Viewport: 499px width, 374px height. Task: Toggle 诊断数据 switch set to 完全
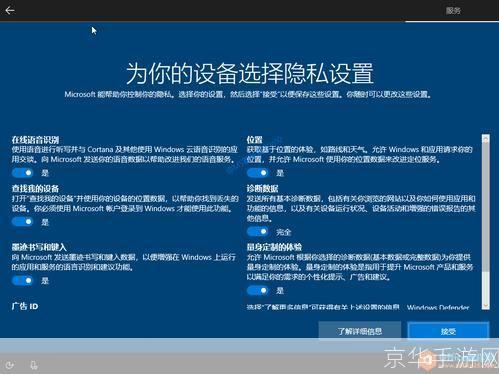tap(257, 231)
